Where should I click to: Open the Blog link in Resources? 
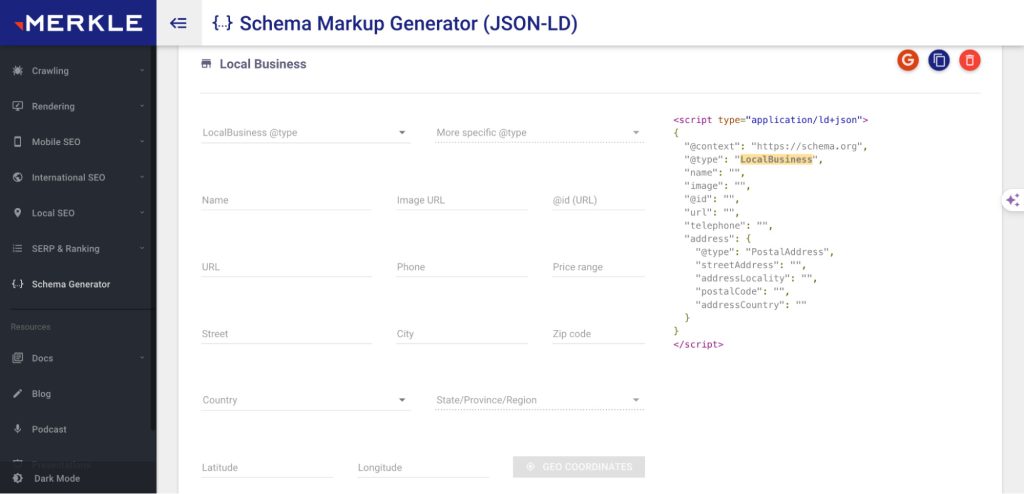point(41,394)
